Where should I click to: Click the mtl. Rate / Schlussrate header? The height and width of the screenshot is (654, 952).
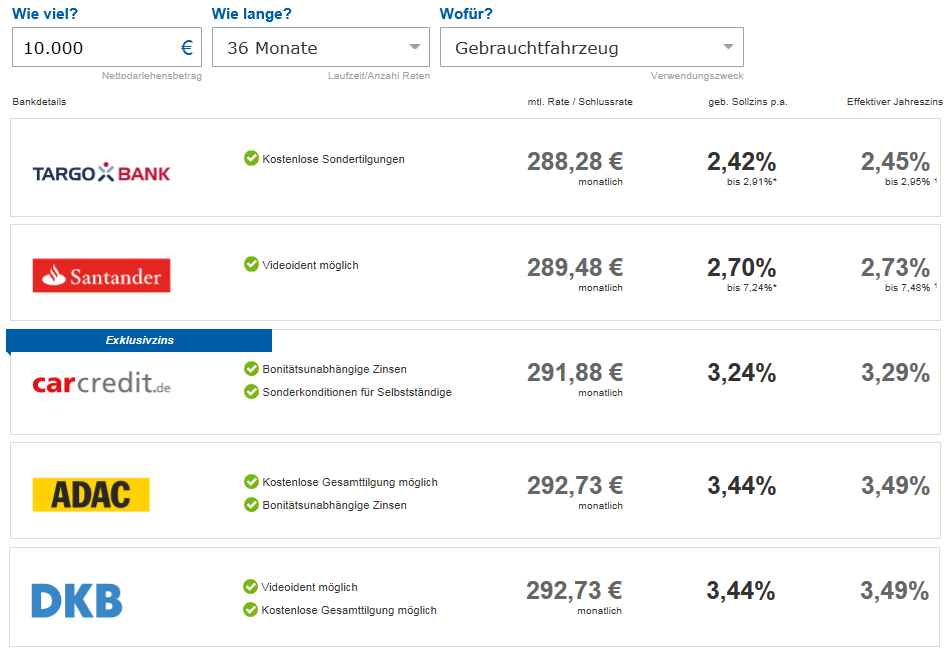pos(580,101)
